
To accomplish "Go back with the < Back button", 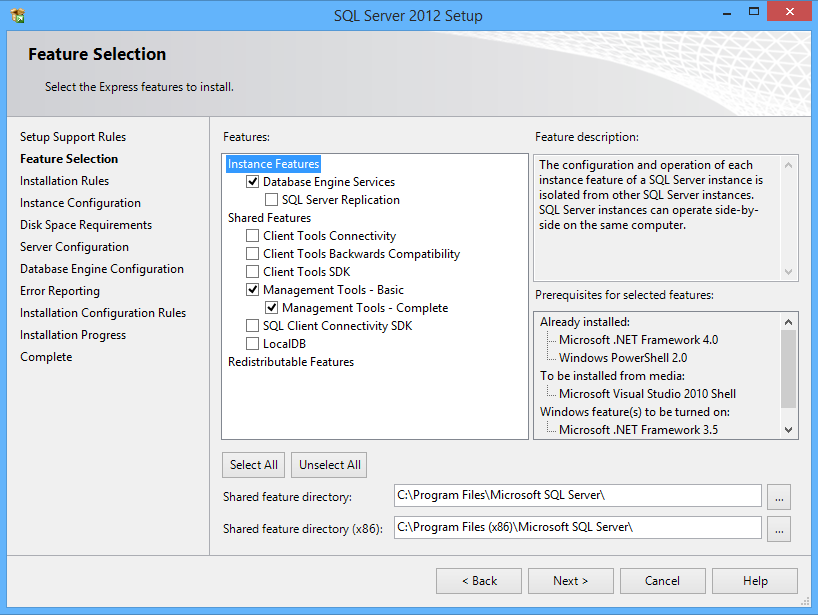I will [479, 581].
